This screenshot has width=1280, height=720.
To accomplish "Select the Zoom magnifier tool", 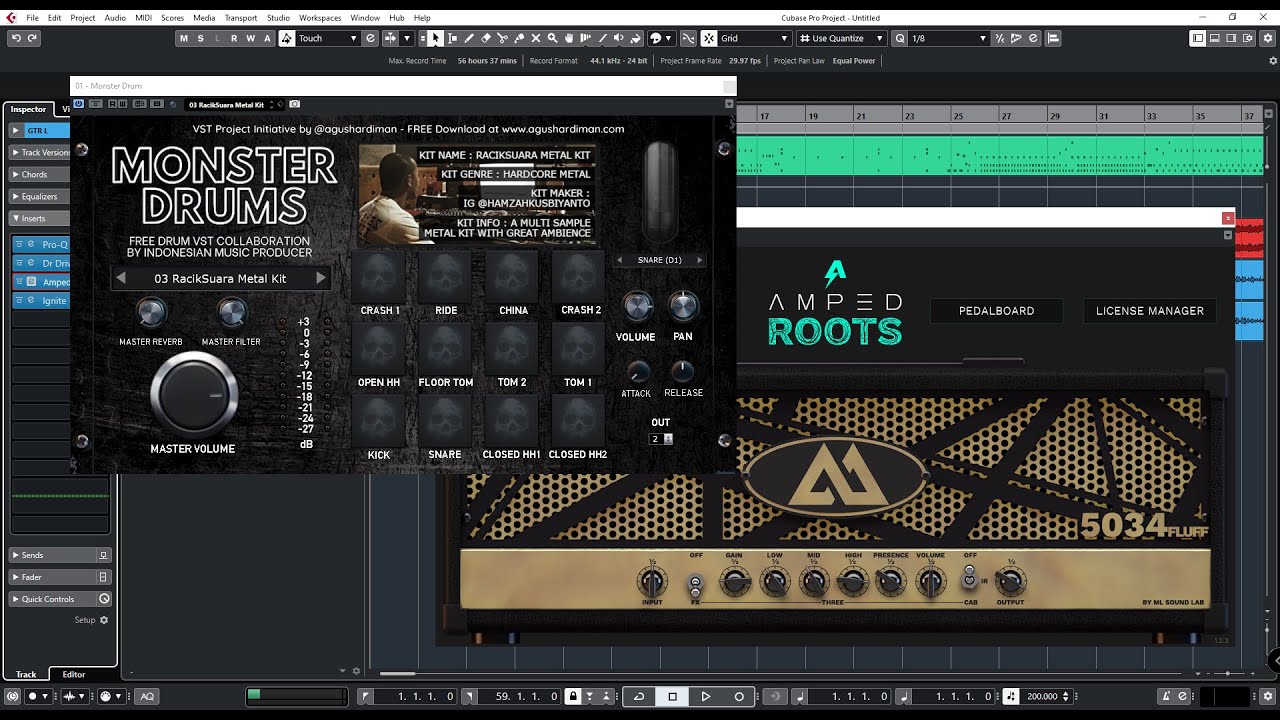I will [552, 38].
